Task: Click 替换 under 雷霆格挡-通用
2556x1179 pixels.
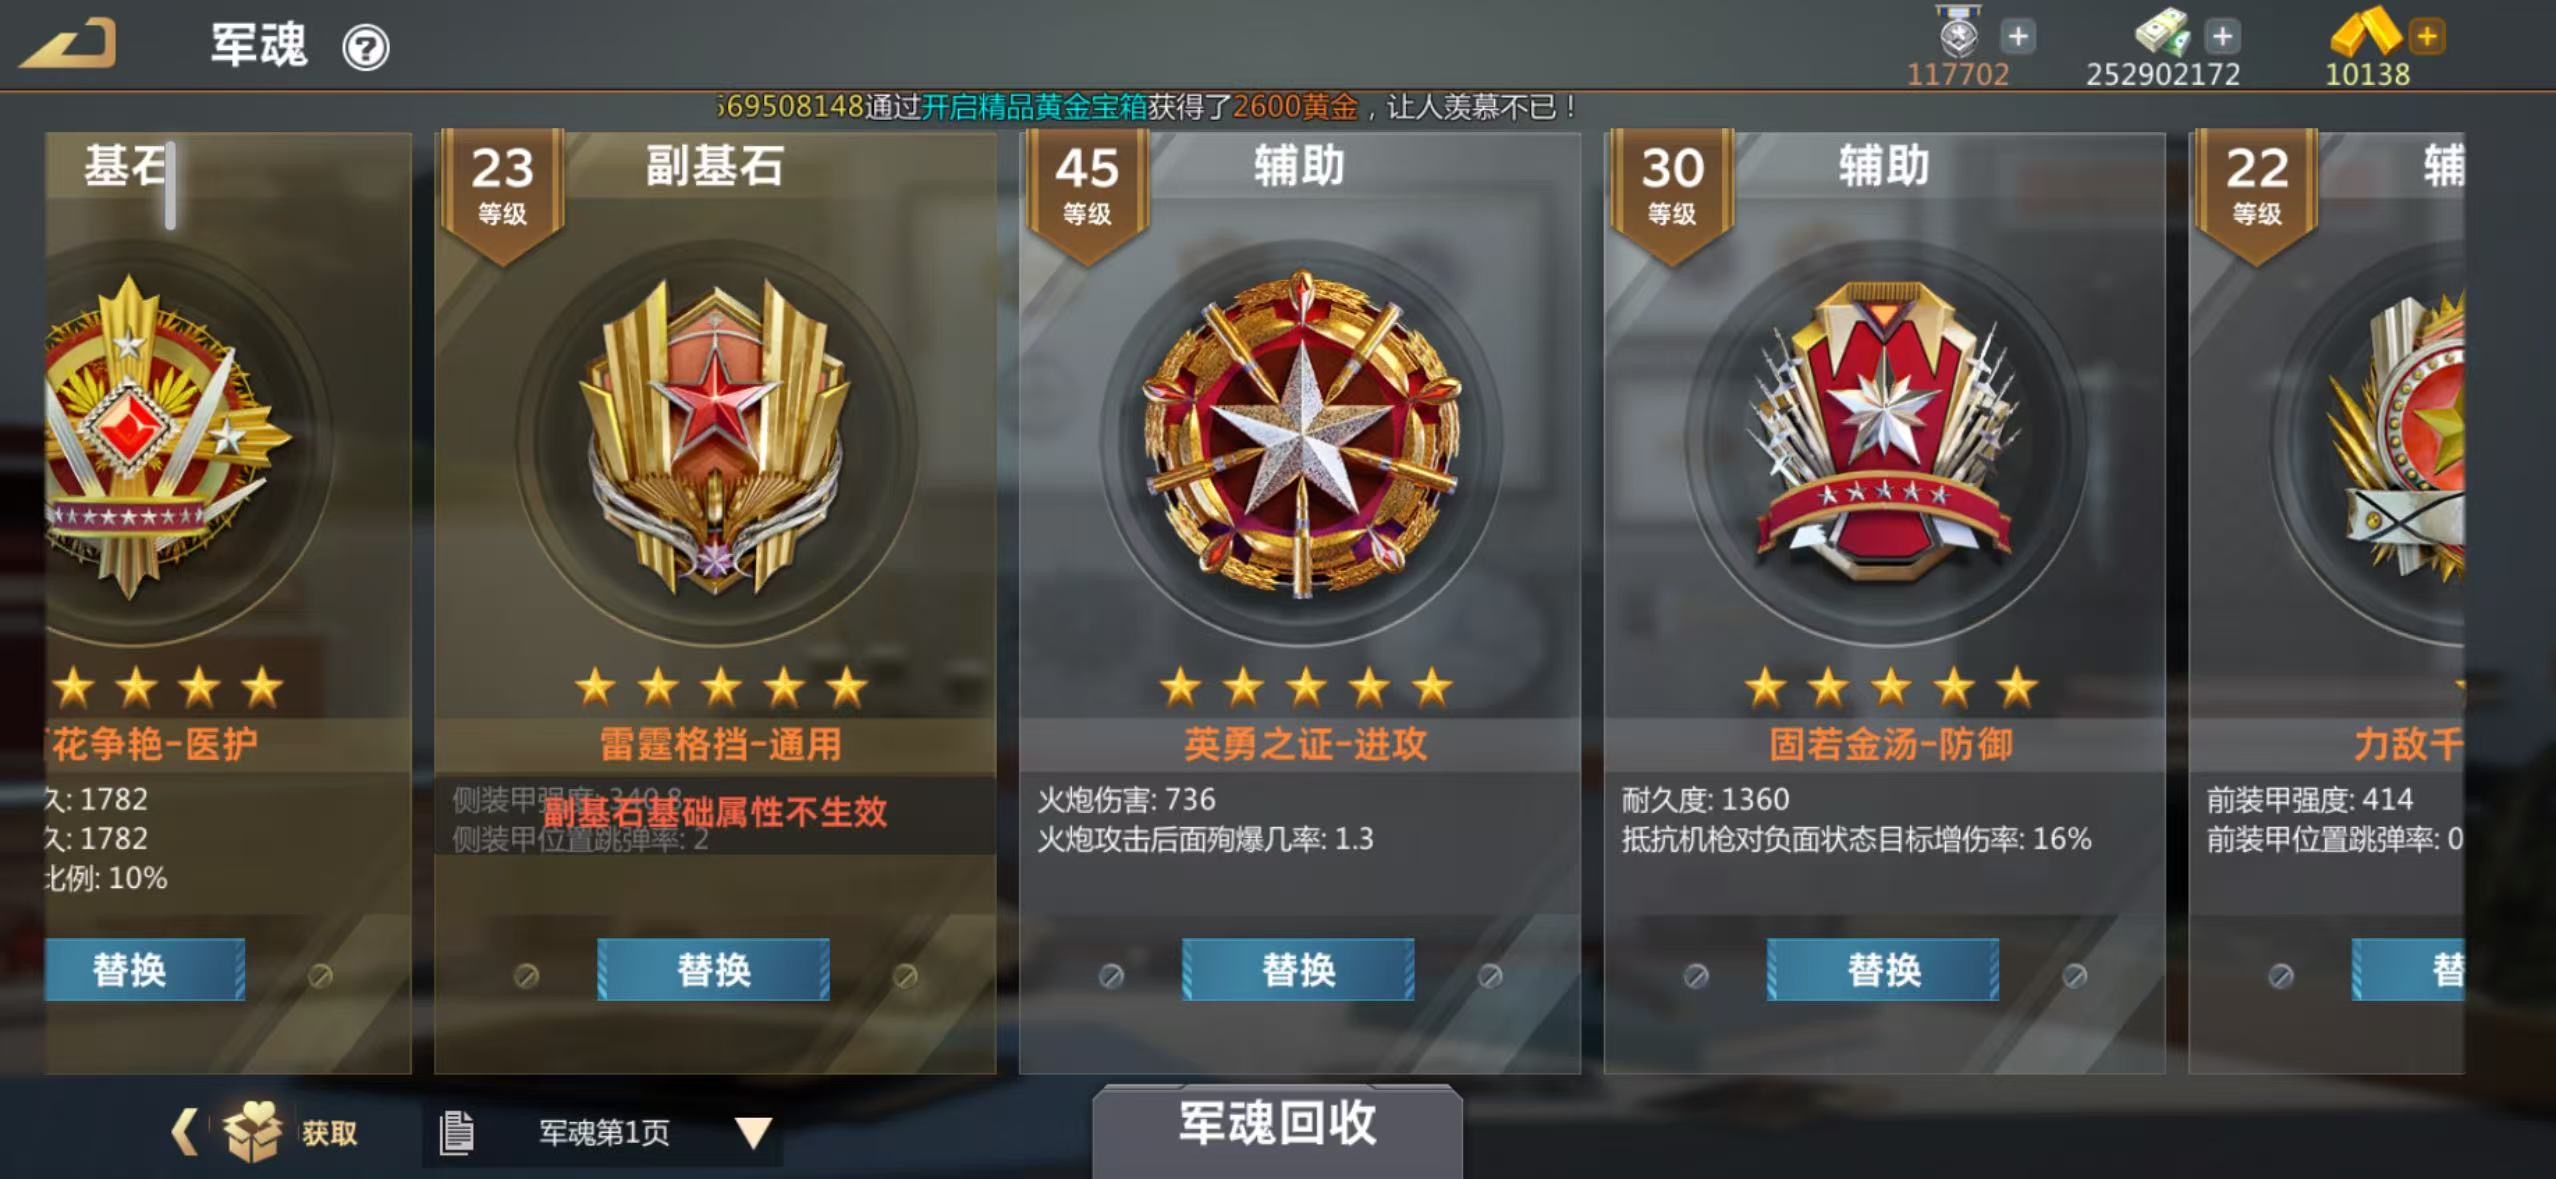Action: point(714,969)
